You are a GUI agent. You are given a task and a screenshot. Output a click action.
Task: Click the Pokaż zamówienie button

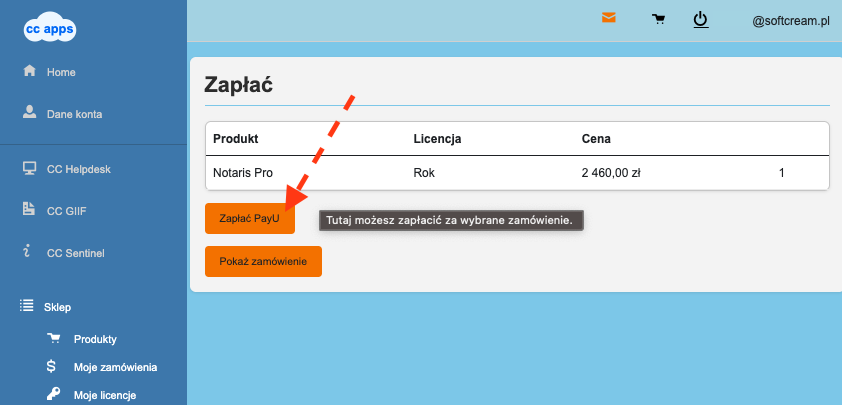click(x=263, y=261)
